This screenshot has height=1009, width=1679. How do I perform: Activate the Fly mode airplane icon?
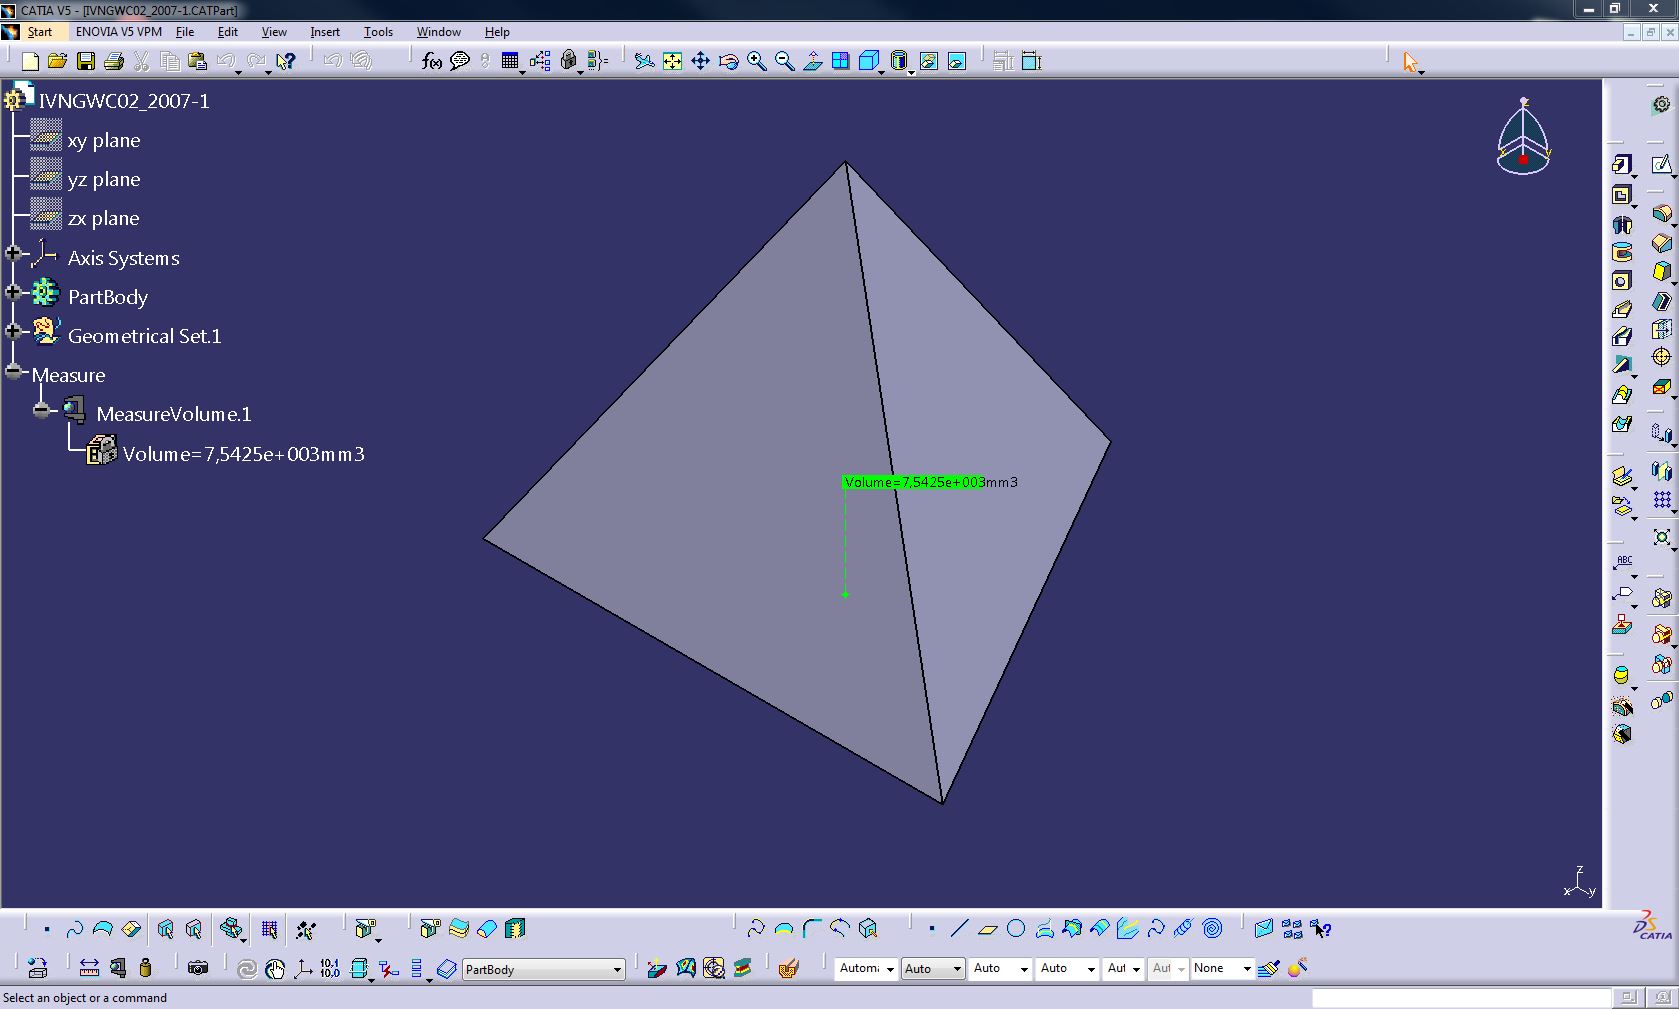tap(645, 62)
